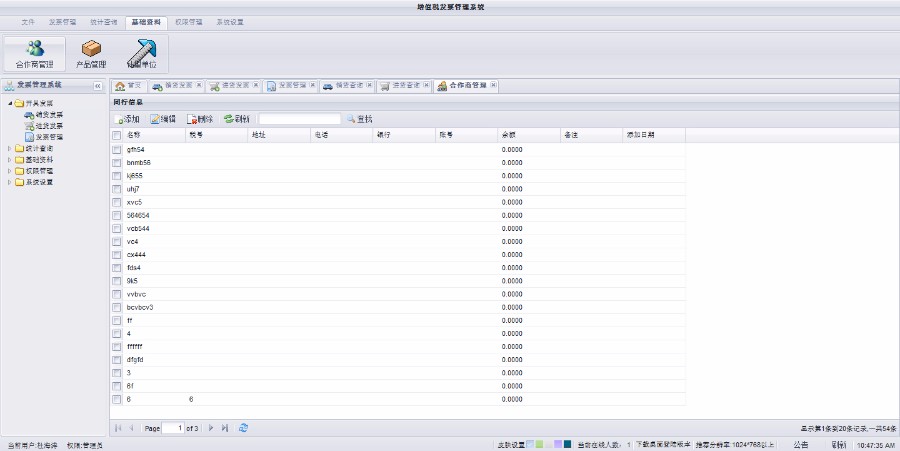Image resolution: width=900 pixels, height=451 pixels.
Task: Open the 权限管理 ribbon menu tab
Action: (189, 22)
